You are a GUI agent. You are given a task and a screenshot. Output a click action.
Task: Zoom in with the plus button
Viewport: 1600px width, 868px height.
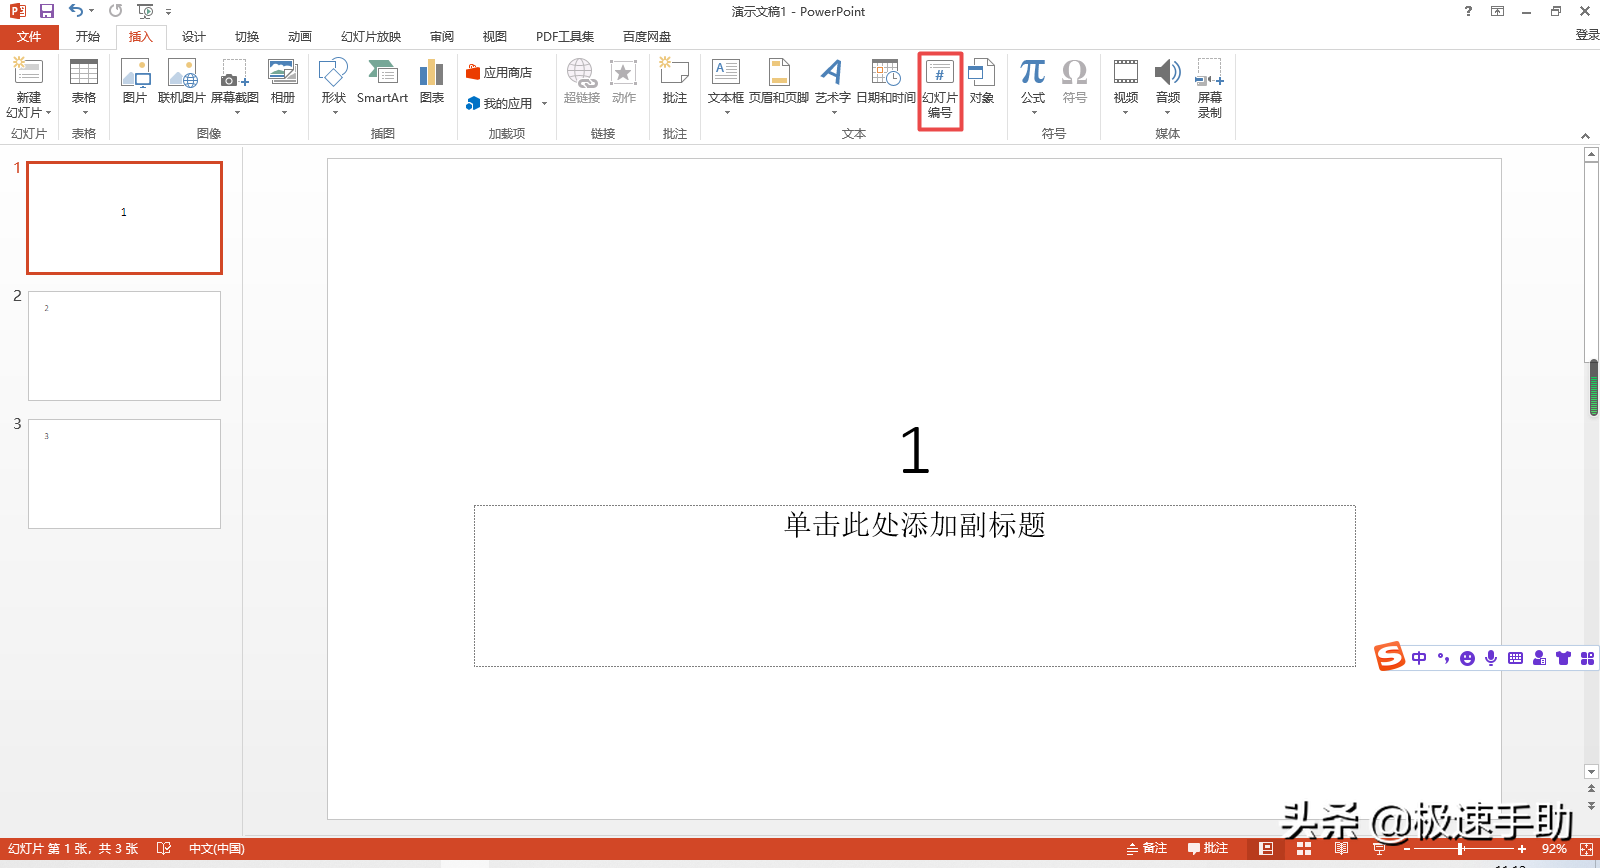coord(1522,848)
